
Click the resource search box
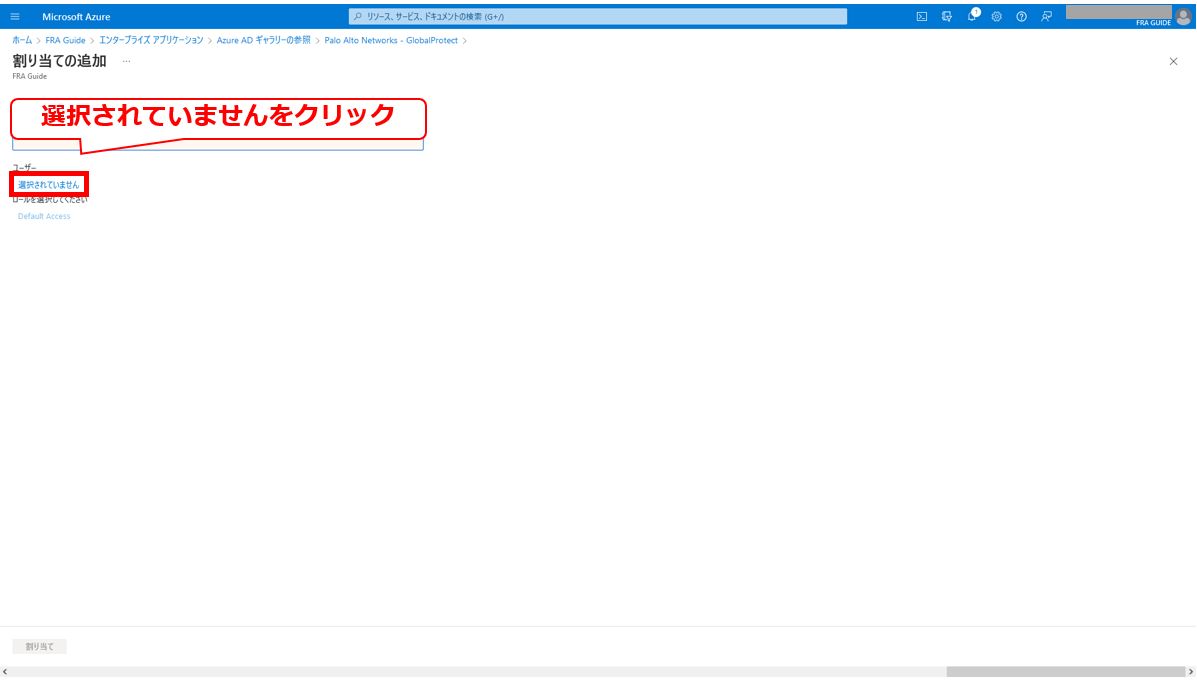[x=598, y=16]
